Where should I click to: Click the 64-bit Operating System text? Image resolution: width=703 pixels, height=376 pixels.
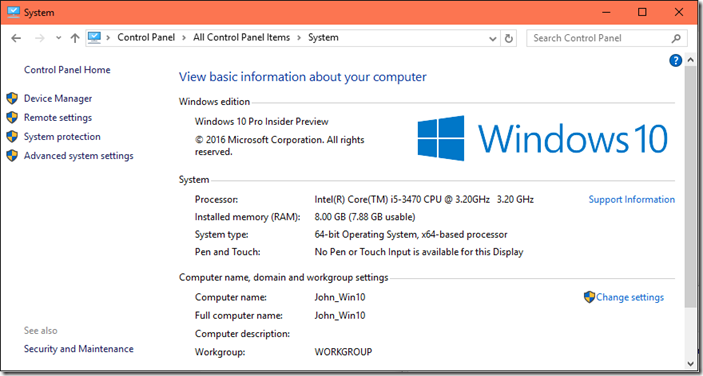coord(411,235)
